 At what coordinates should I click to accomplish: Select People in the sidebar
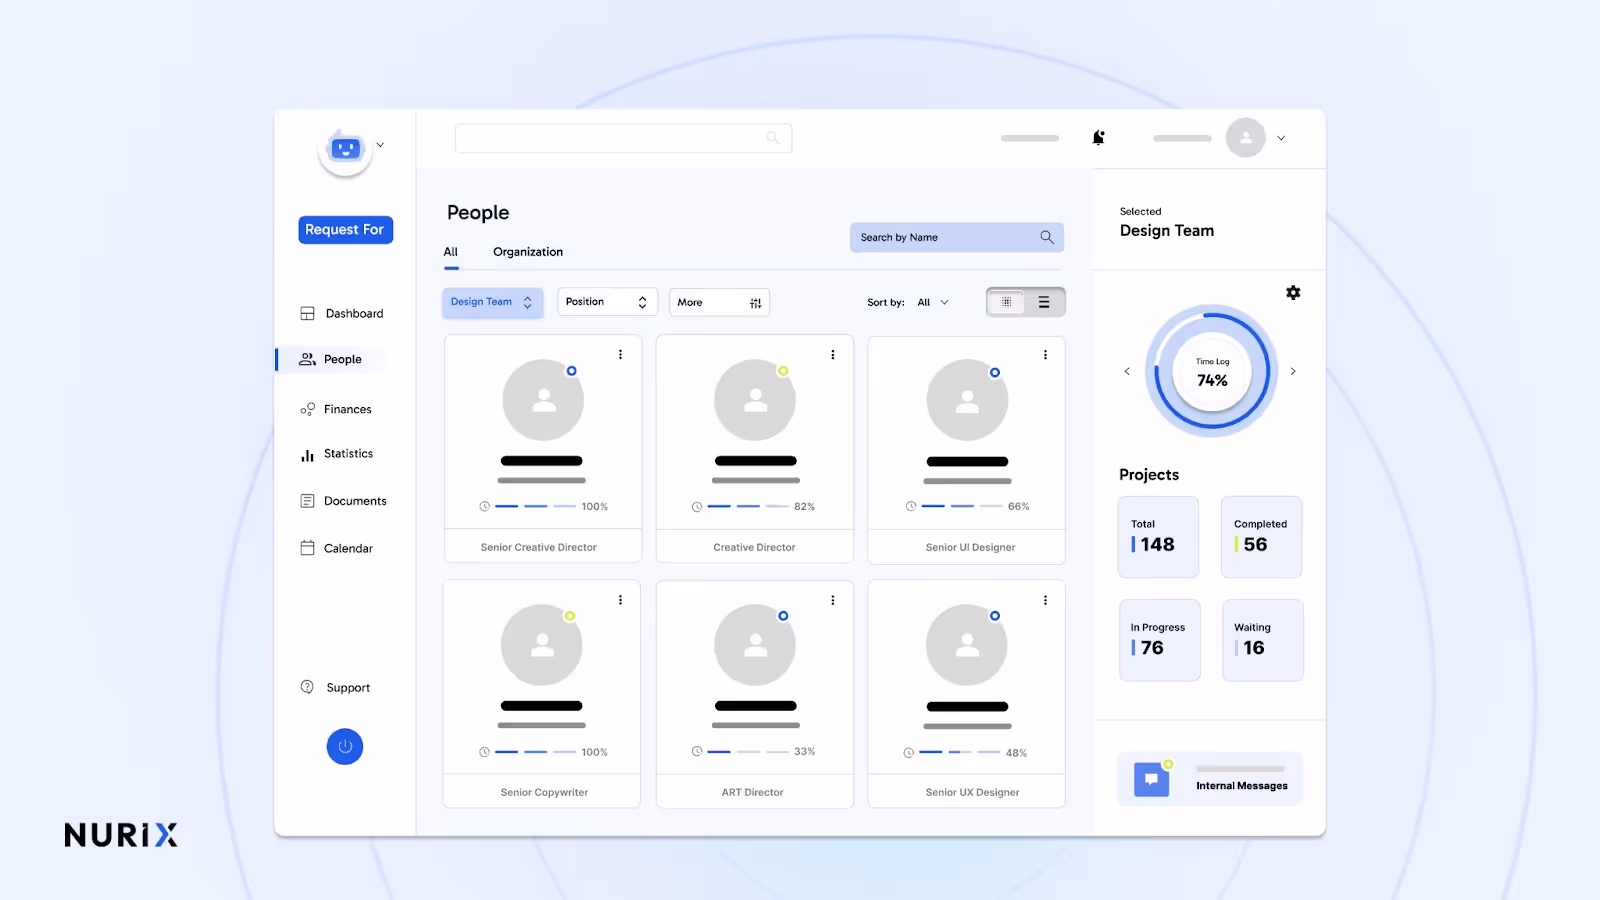click(x=331, y=359)
